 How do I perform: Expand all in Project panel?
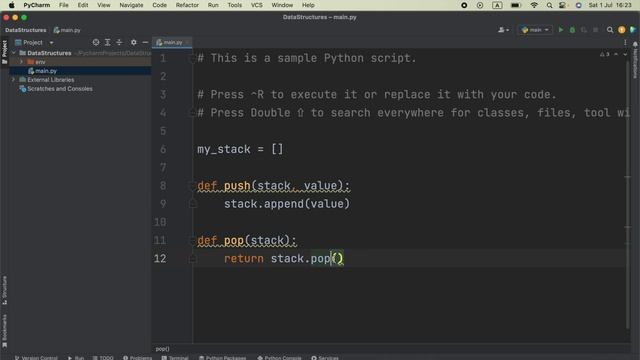pyautogui.click(x=107, y=42)
